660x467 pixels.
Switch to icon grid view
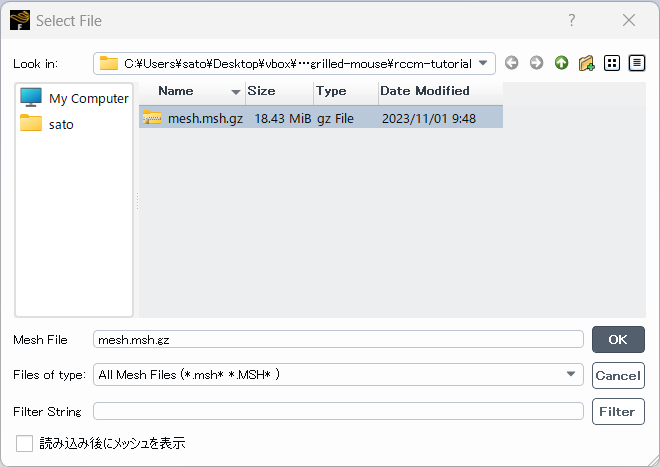click(x=612, y=63)
